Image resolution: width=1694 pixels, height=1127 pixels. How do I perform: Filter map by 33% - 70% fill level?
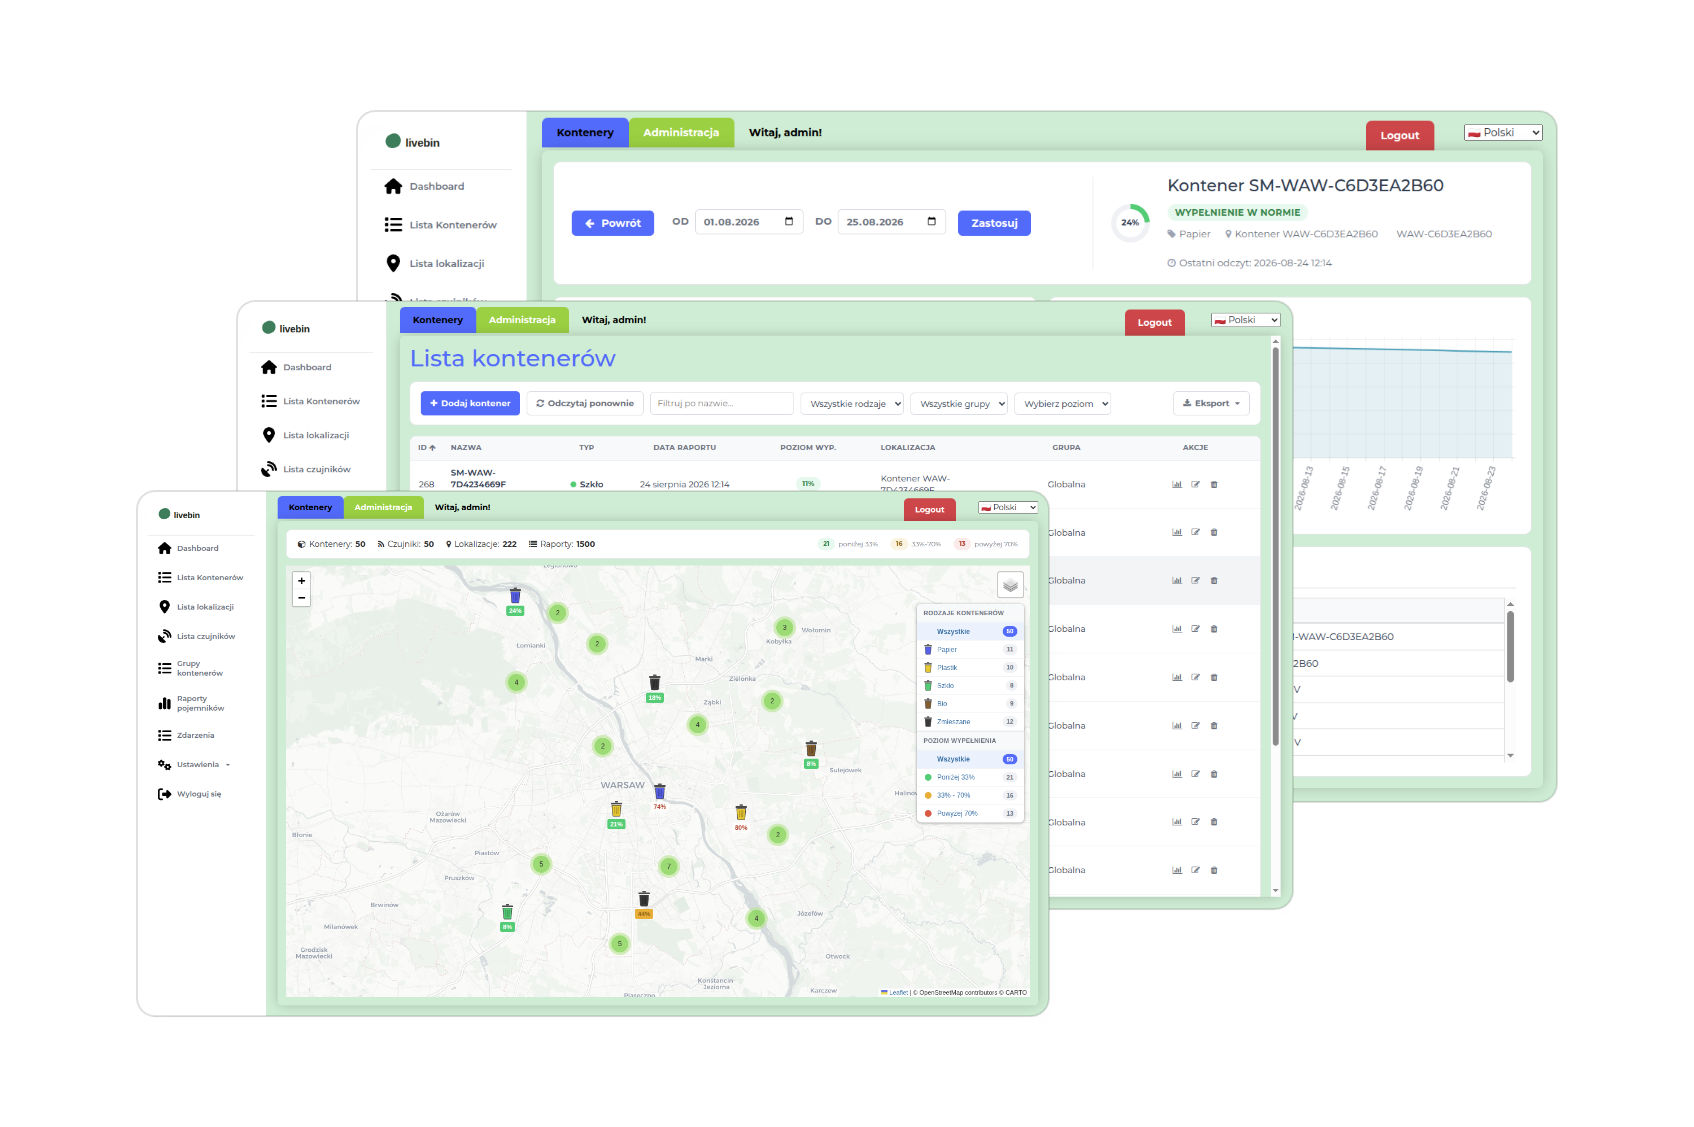tap(970, 795)
